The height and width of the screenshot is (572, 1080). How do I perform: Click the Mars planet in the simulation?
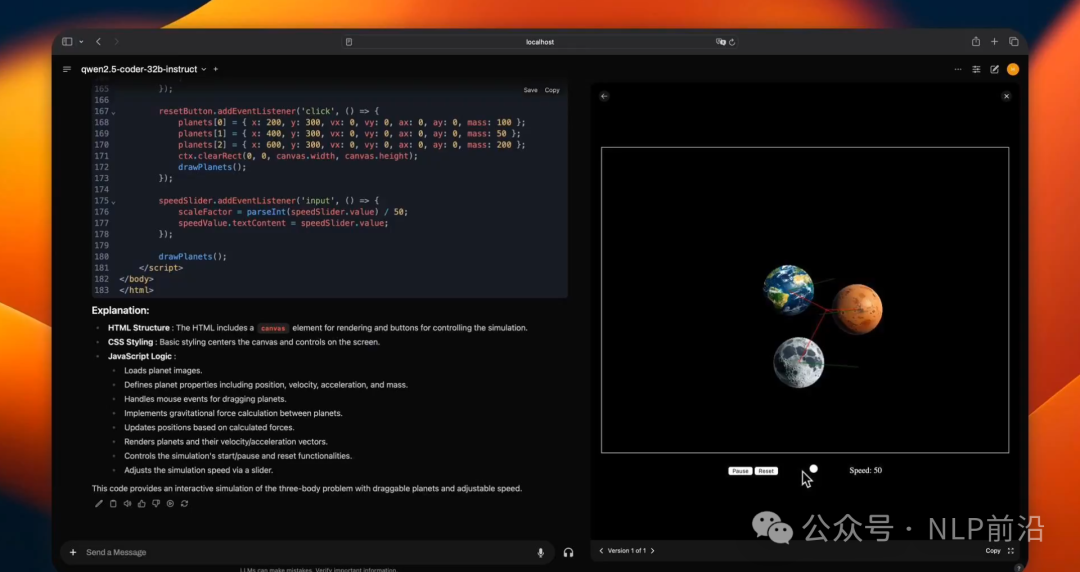click(857, 309)
